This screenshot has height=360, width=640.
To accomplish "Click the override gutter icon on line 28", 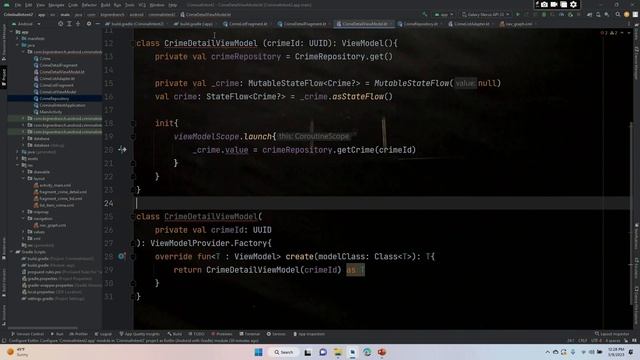I will [x=122, y=256].
